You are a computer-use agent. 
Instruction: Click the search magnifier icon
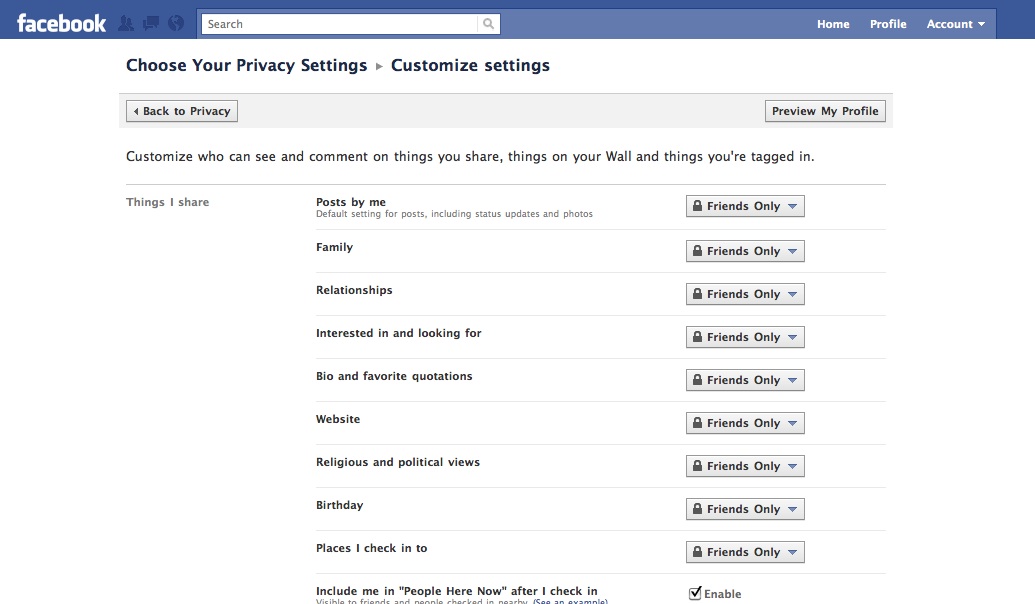[x=488, y=24]
